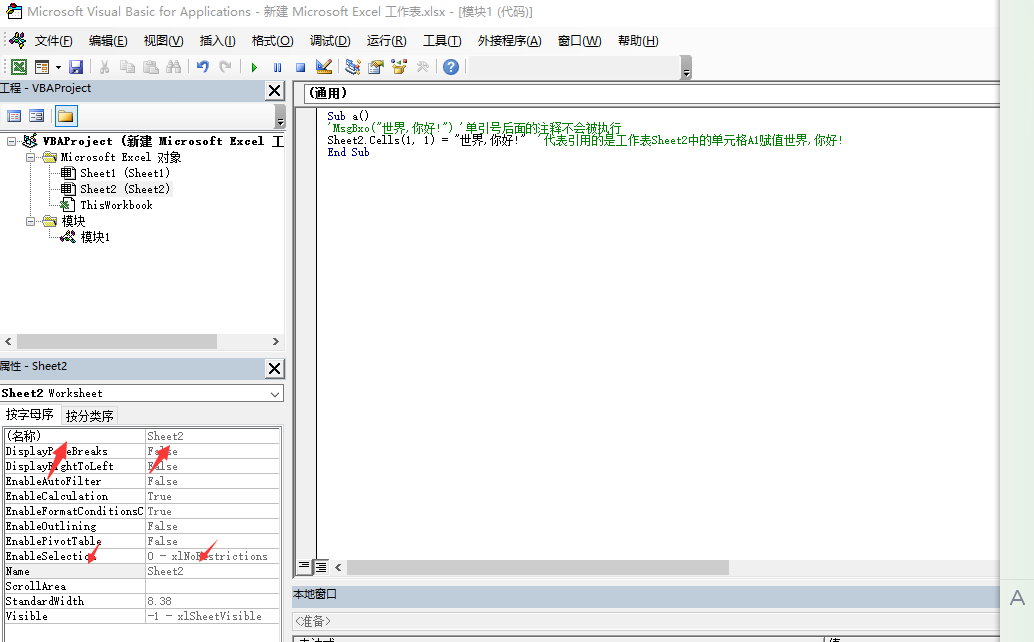Open Object Browser toolbar icon
This screenshot has width=1034, height=642.
[x=399, y=67]
